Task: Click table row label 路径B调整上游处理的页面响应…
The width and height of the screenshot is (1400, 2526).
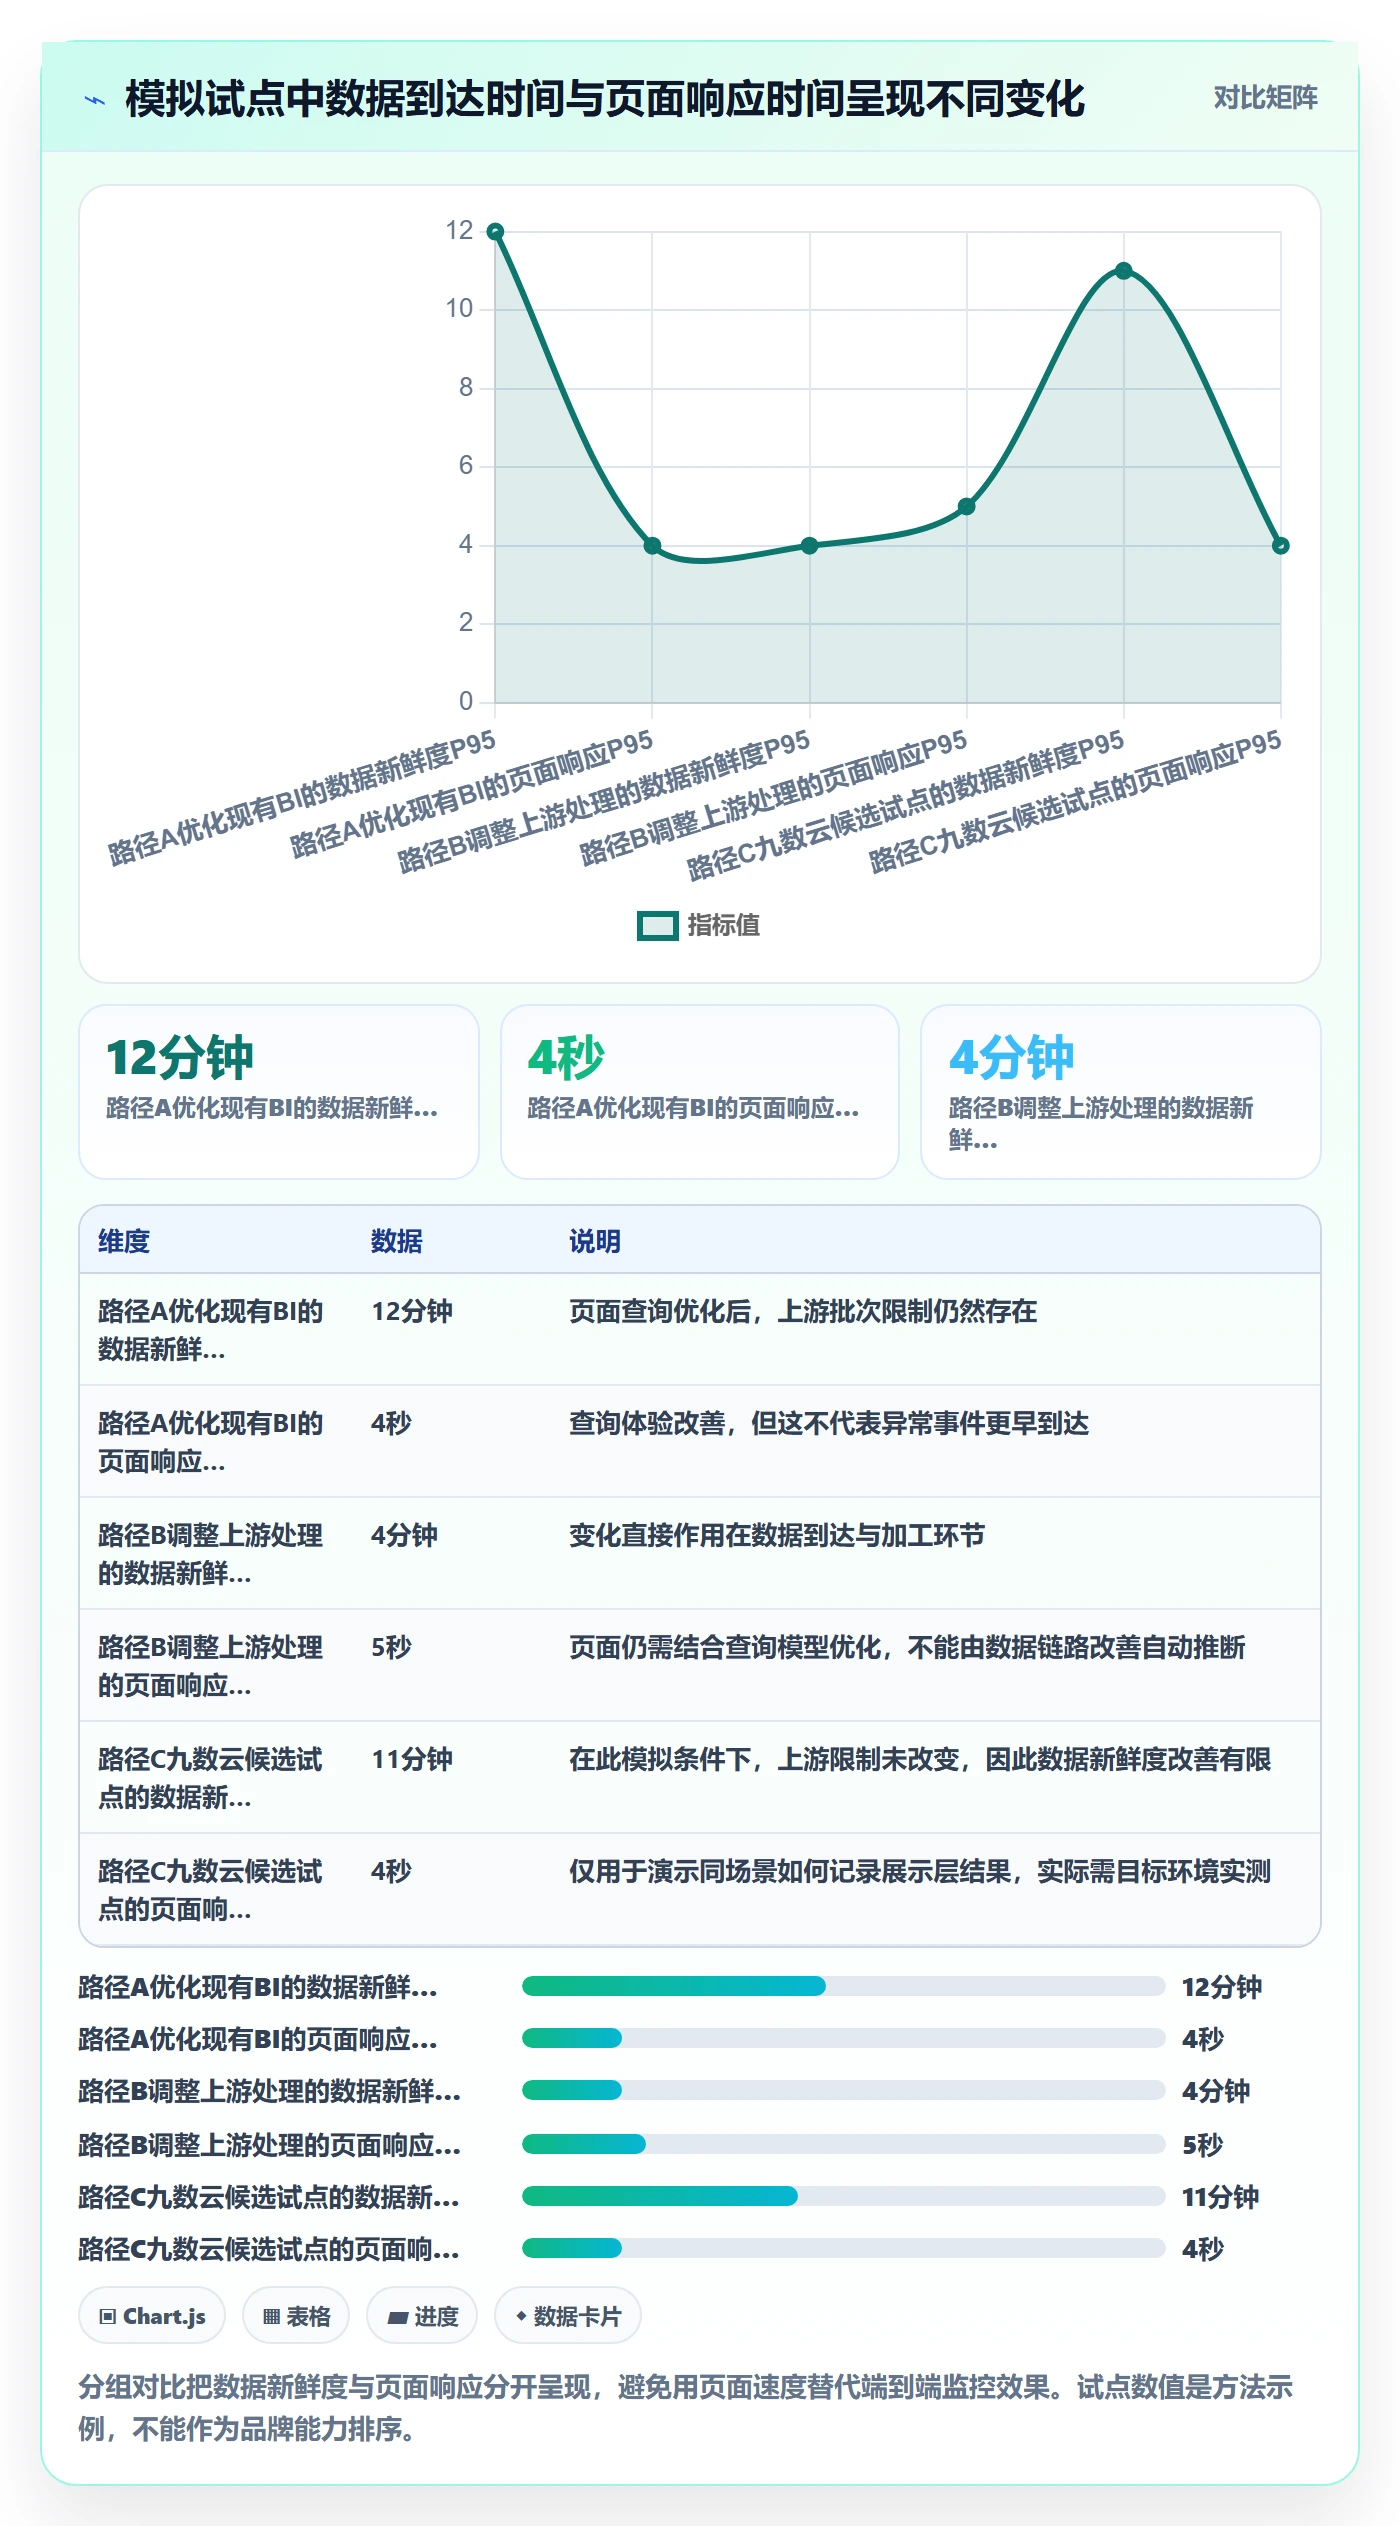Action: (x=210, y=1666)
